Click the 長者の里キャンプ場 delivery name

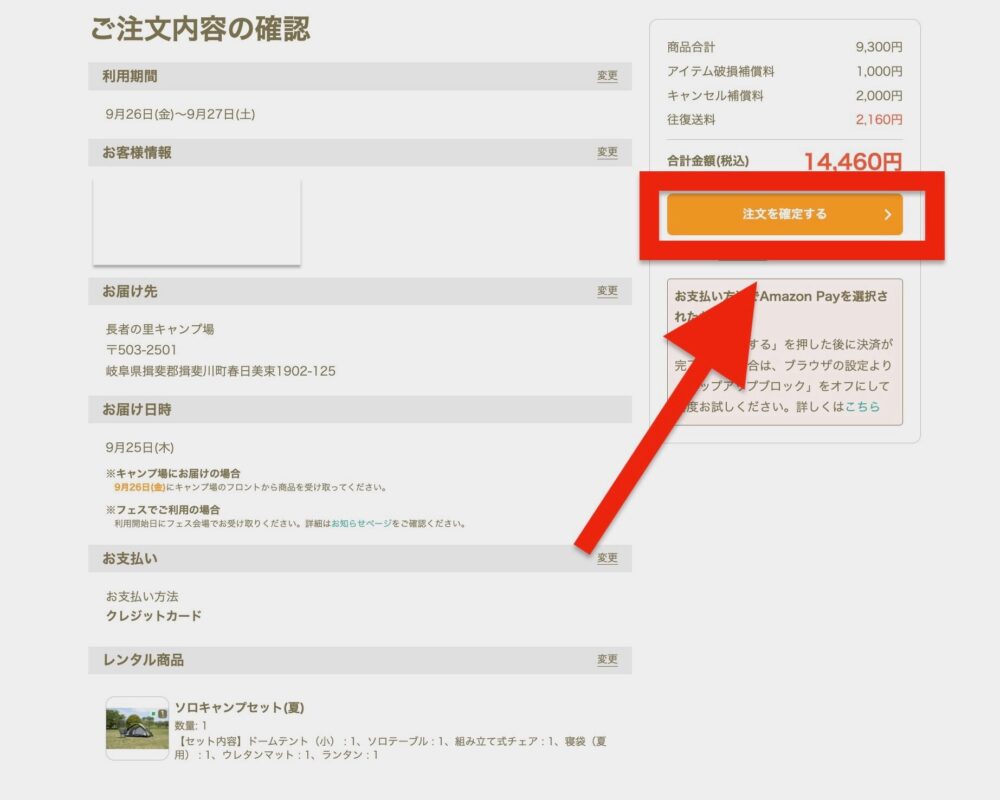pos(160,329)
